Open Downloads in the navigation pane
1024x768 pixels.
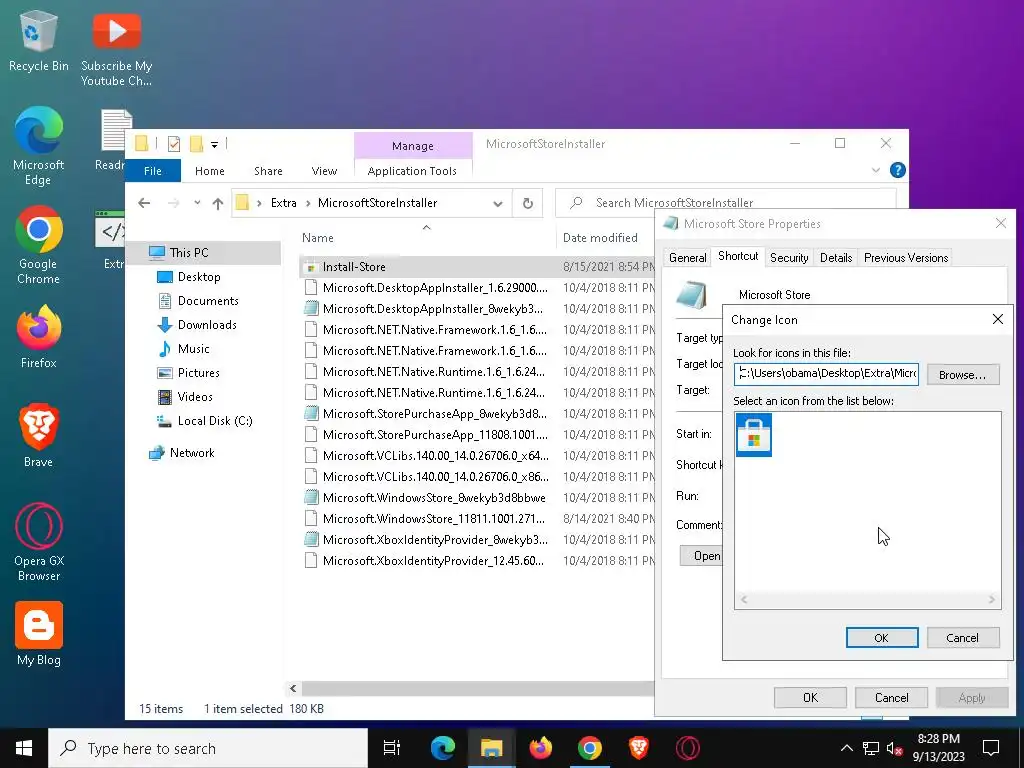coord(207,325)
